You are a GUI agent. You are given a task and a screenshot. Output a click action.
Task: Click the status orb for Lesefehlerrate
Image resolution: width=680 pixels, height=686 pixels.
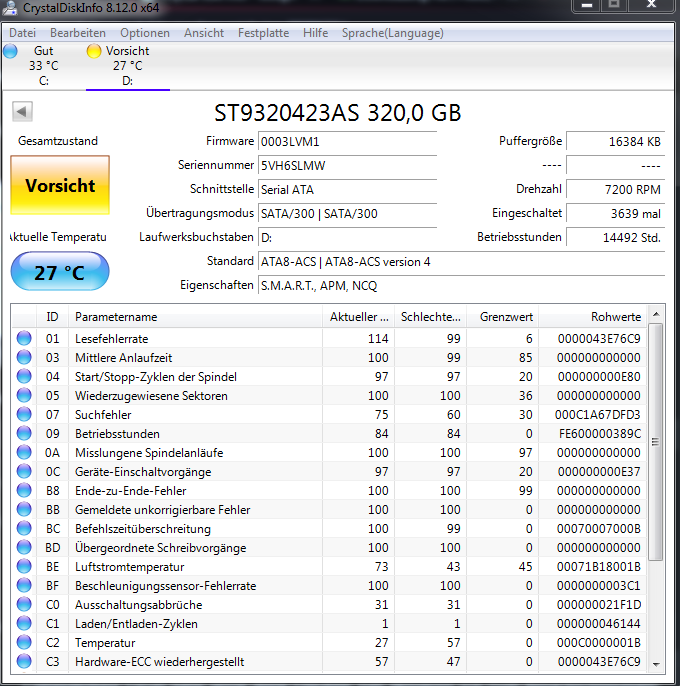coord(24,338)
